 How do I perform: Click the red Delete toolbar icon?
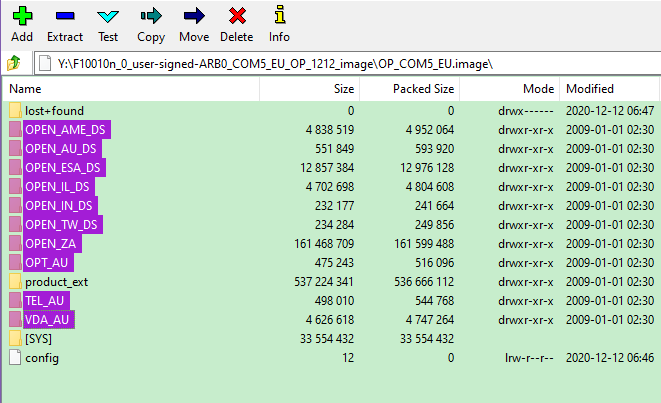pos(237,16)
